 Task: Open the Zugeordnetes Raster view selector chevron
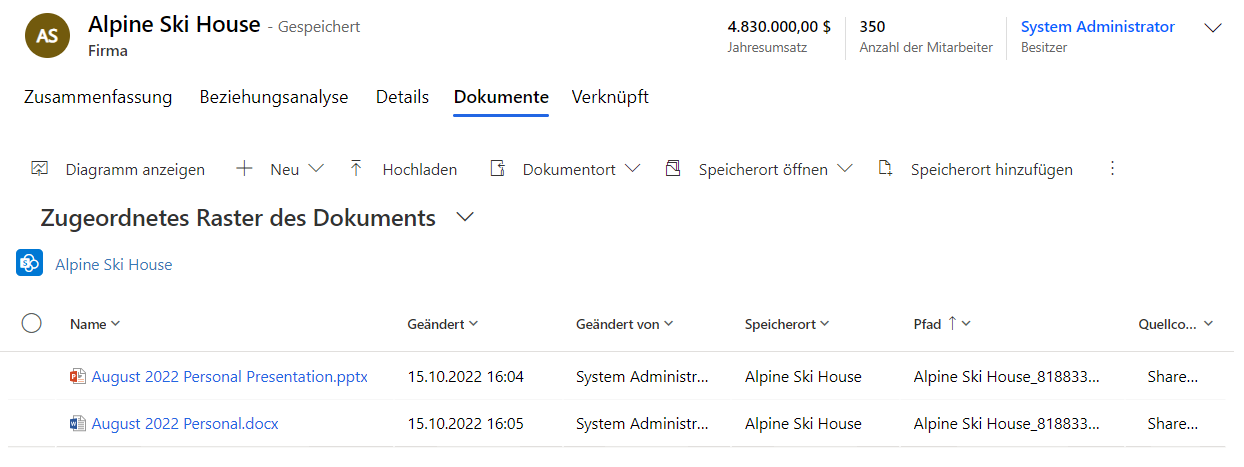[x=465, y=217]
